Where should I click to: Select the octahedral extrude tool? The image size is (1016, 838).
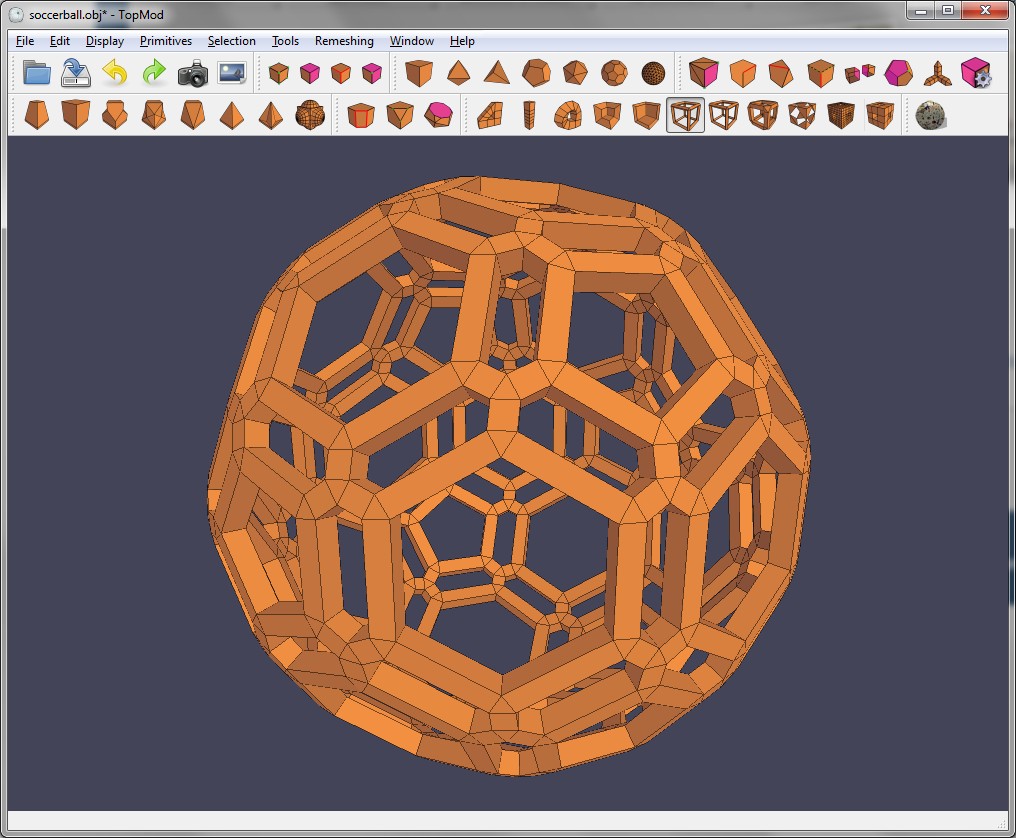pyautogui.click(x=192, y=115)
